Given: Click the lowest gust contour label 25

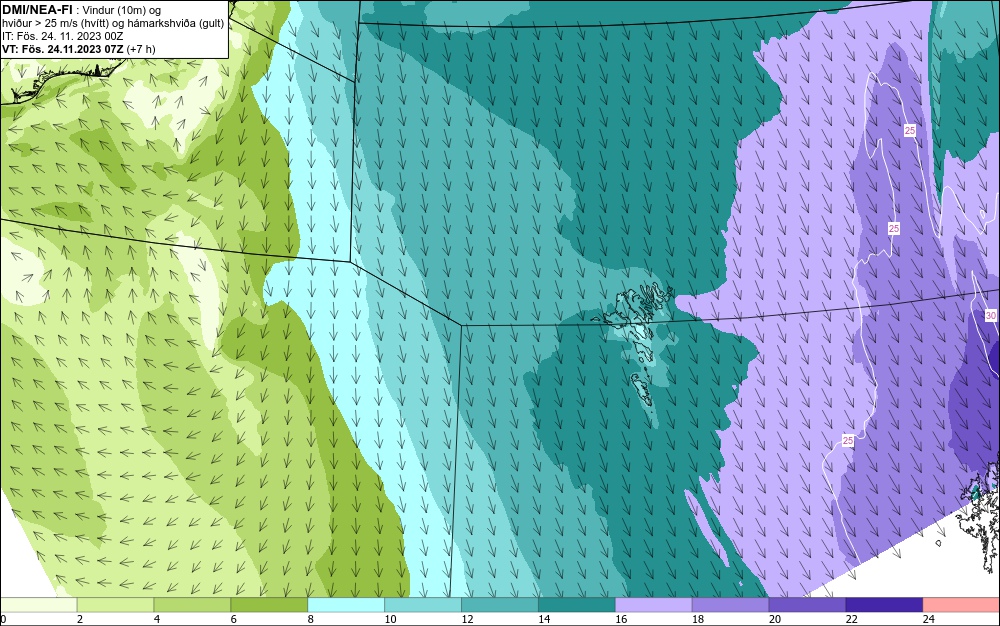Looking at the screenshot, I should [x=848, y=440].
